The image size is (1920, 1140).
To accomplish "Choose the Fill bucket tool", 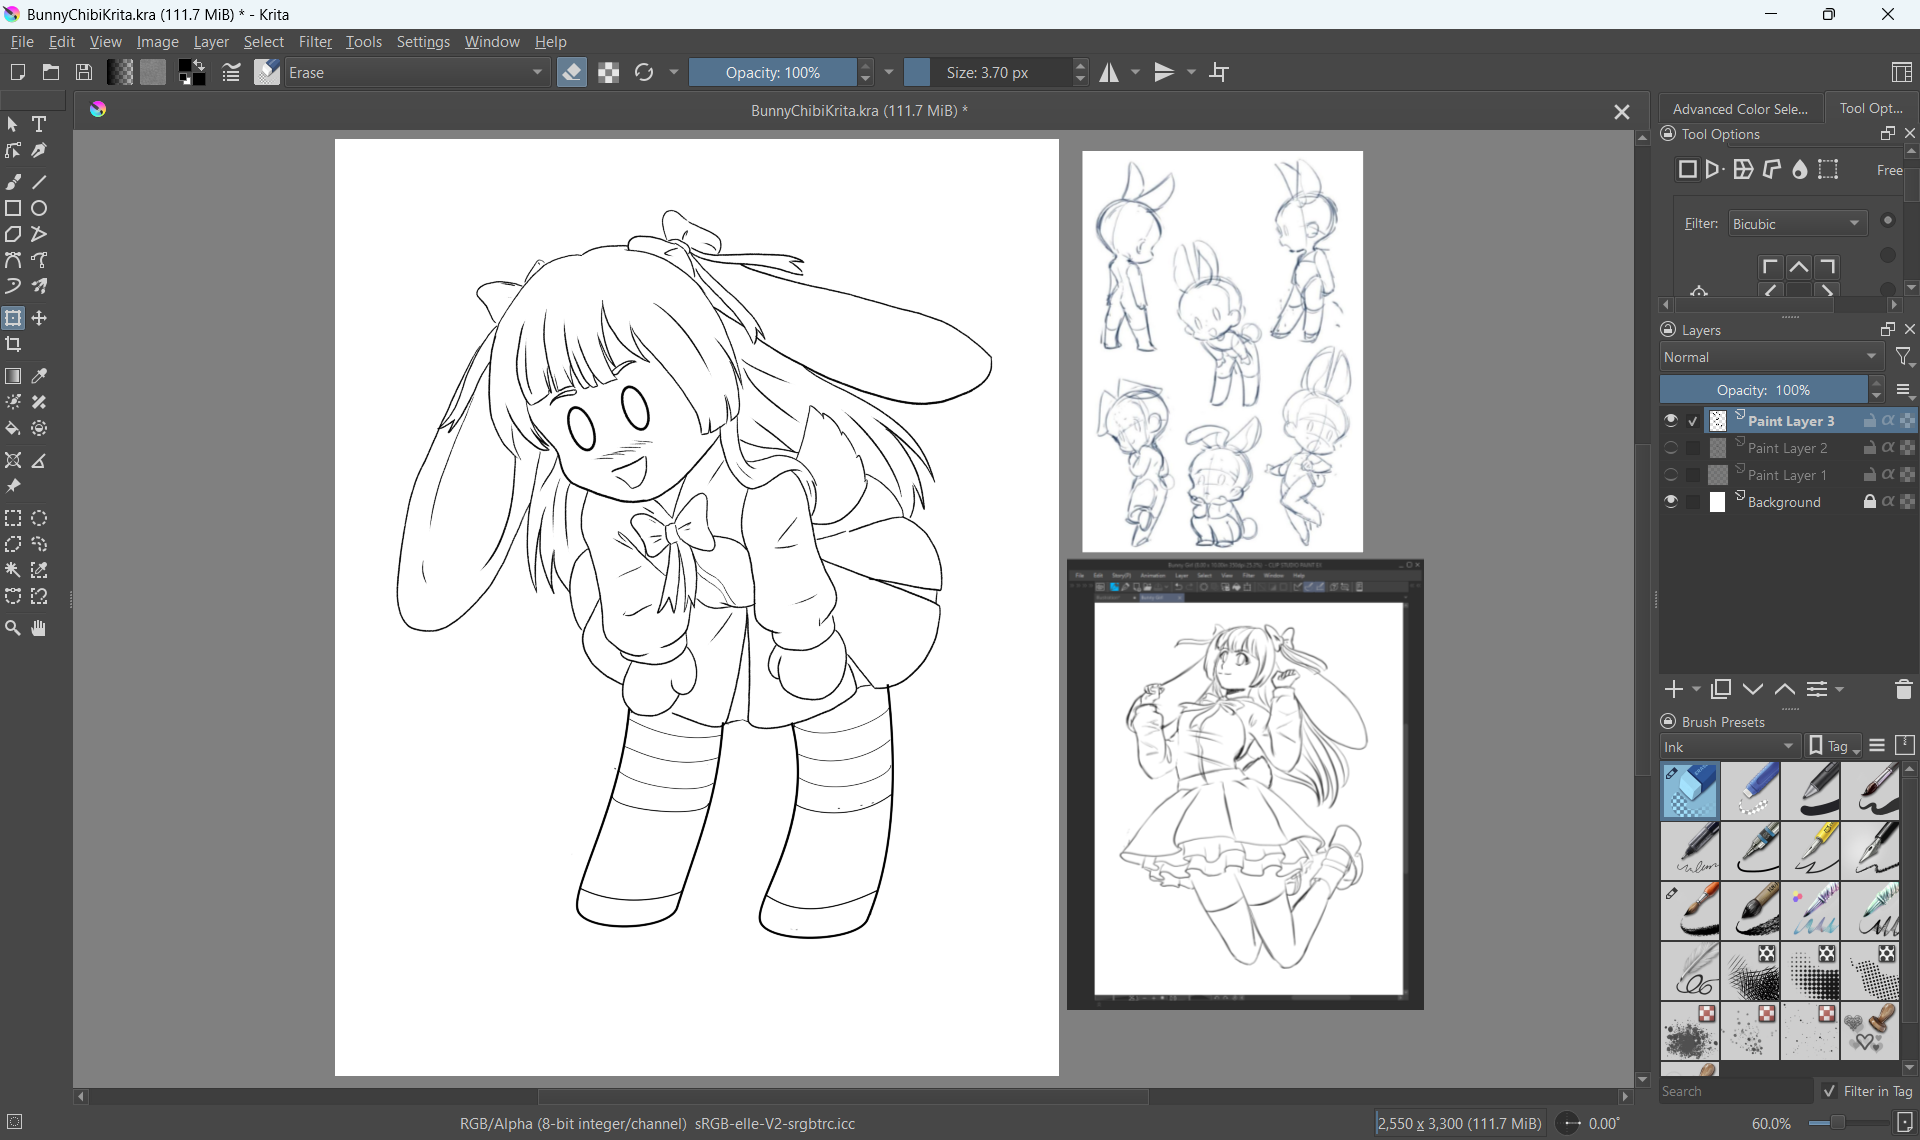I will click(x=13, y=429).
